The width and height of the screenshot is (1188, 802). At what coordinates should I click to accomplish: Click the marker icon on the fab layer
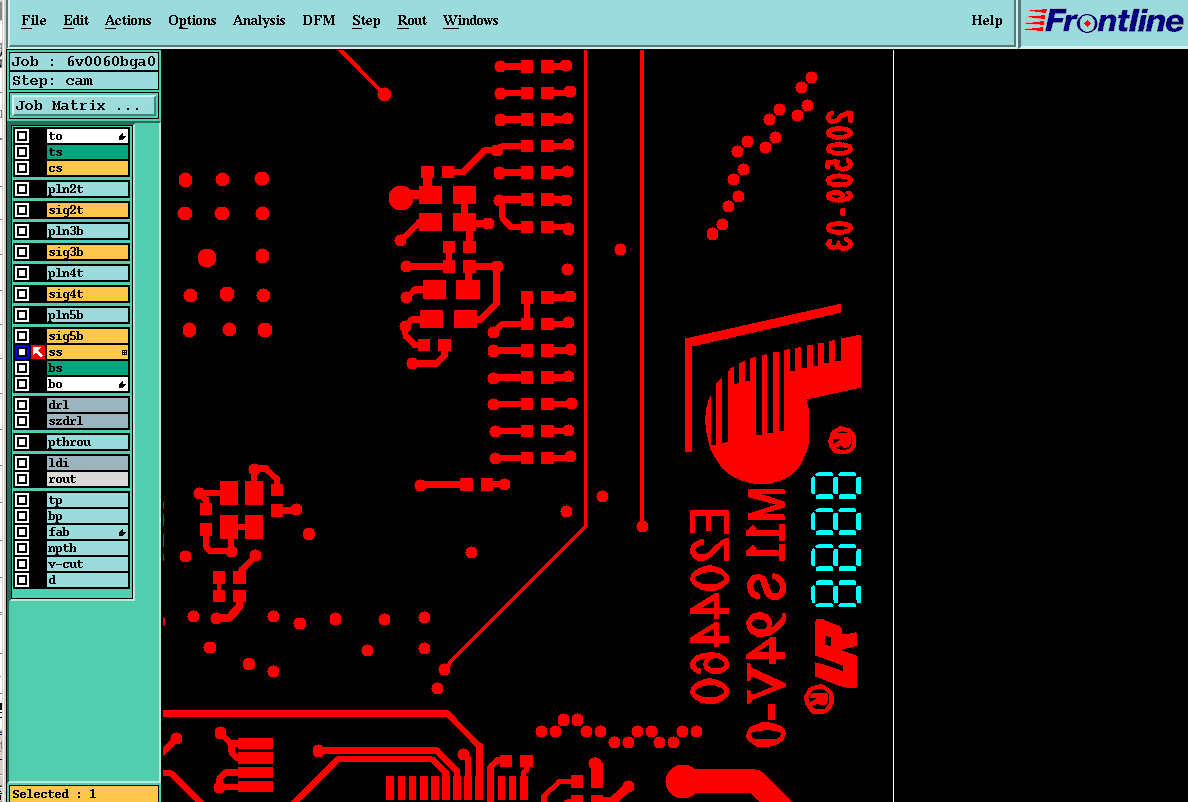[x=121, y=532]
